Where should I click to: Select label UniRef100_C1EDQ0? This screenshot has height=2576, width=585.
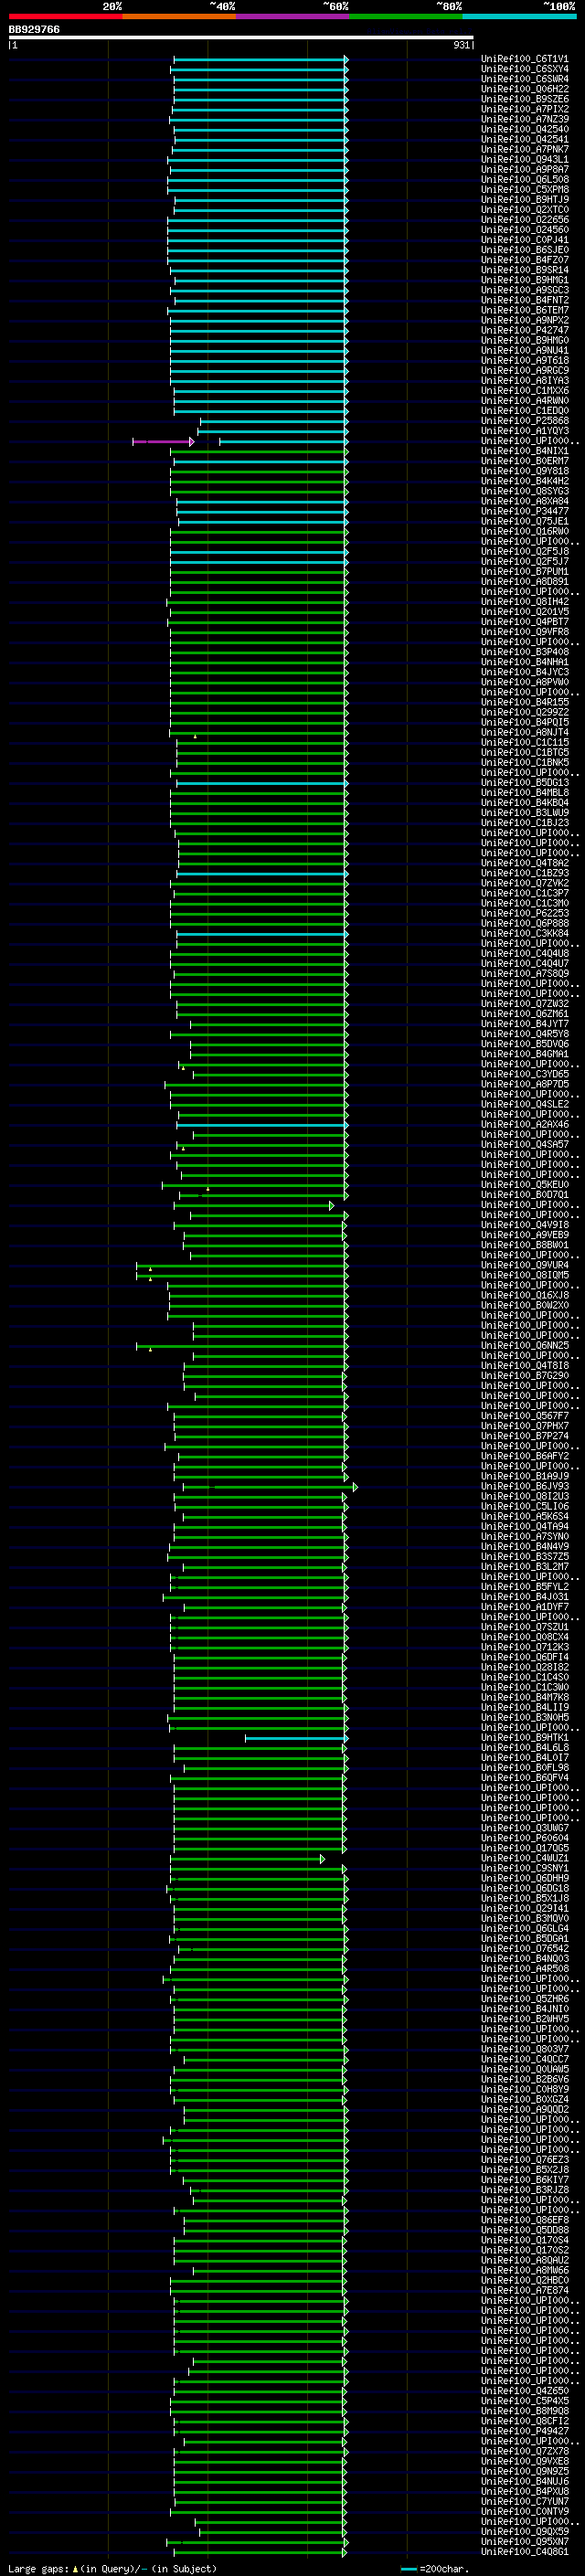(x=524, y=411)
